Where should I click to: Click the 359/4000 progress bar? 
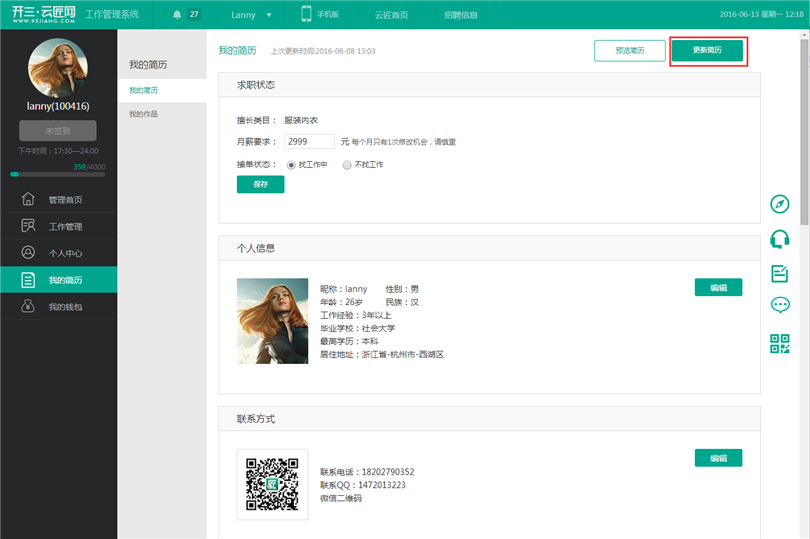pos(58,175)
